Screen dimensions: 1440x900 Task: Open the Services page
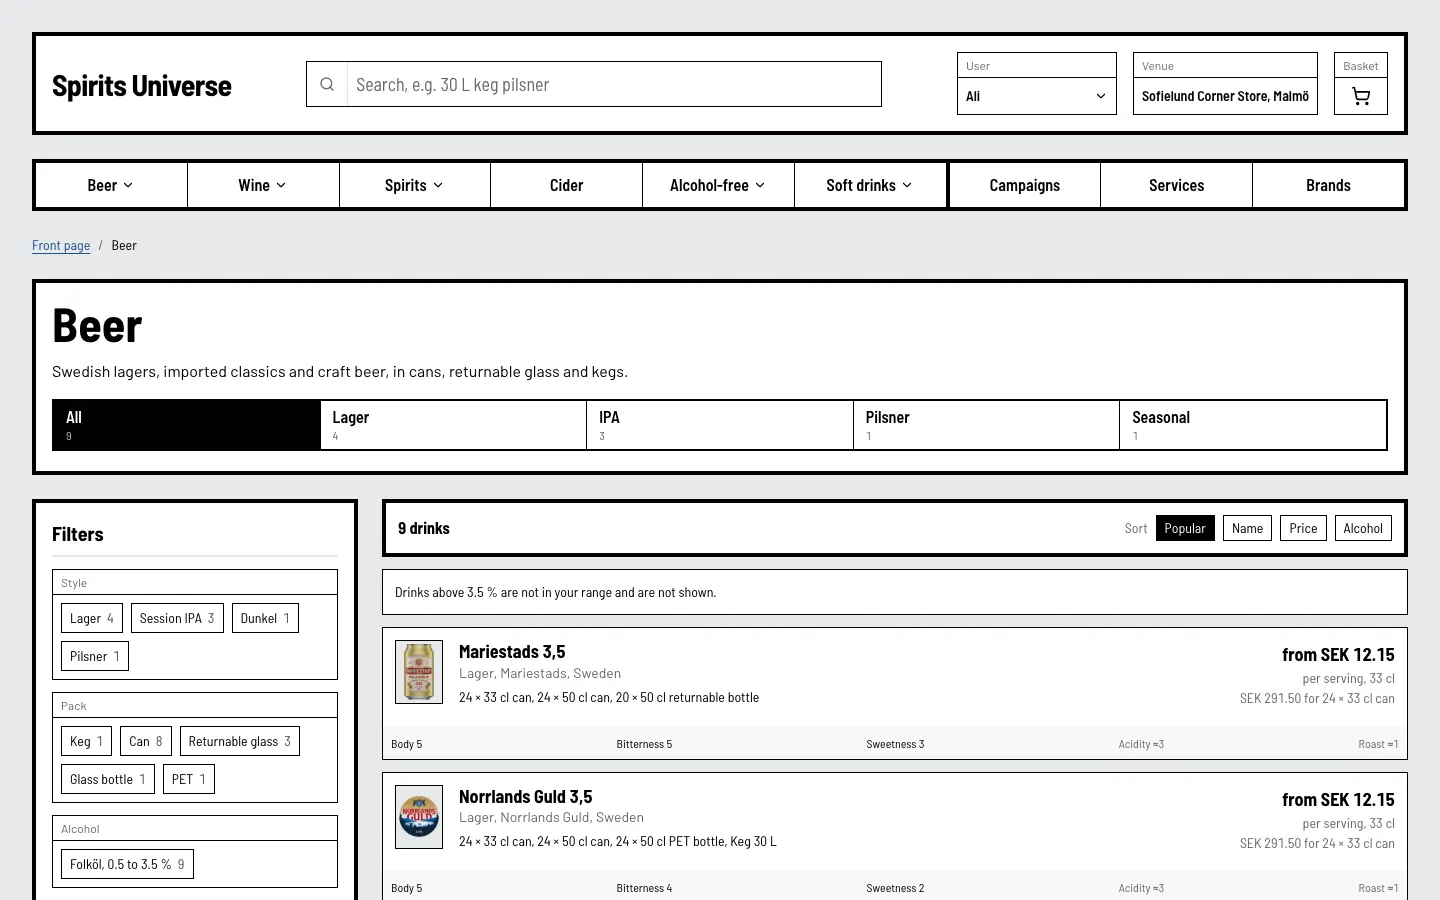click(1177, 185)
